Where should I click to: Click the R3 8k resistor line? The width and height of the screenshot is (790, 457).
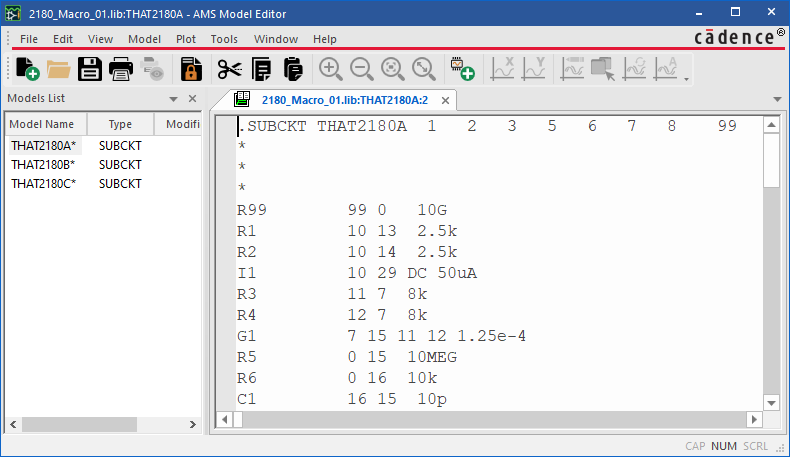(x=332, y=294)
